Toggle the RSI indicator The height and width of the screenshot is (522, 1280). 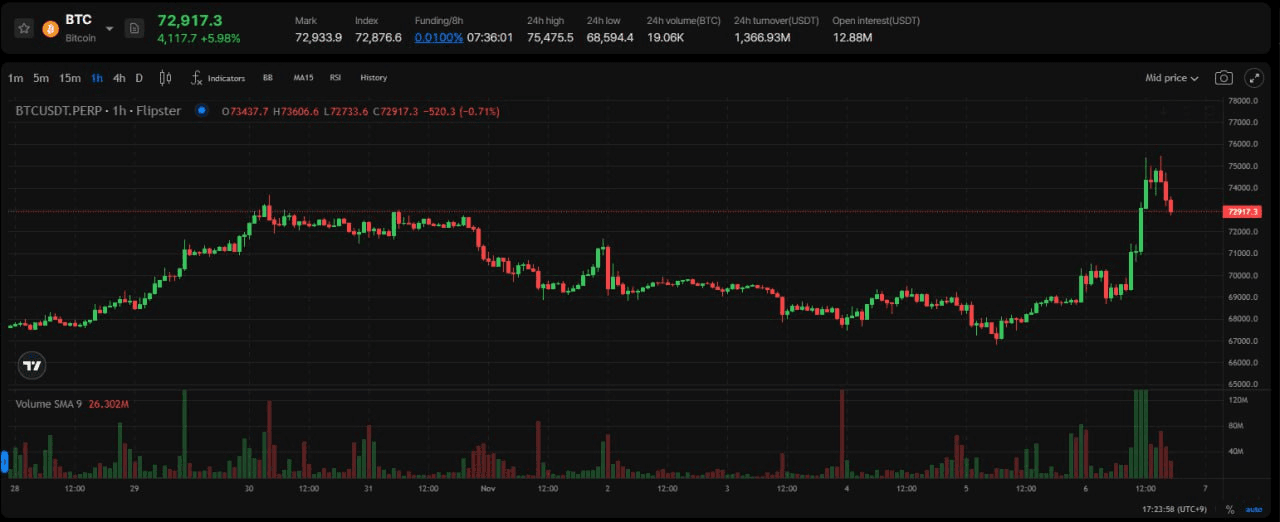[x=335, y=78]
